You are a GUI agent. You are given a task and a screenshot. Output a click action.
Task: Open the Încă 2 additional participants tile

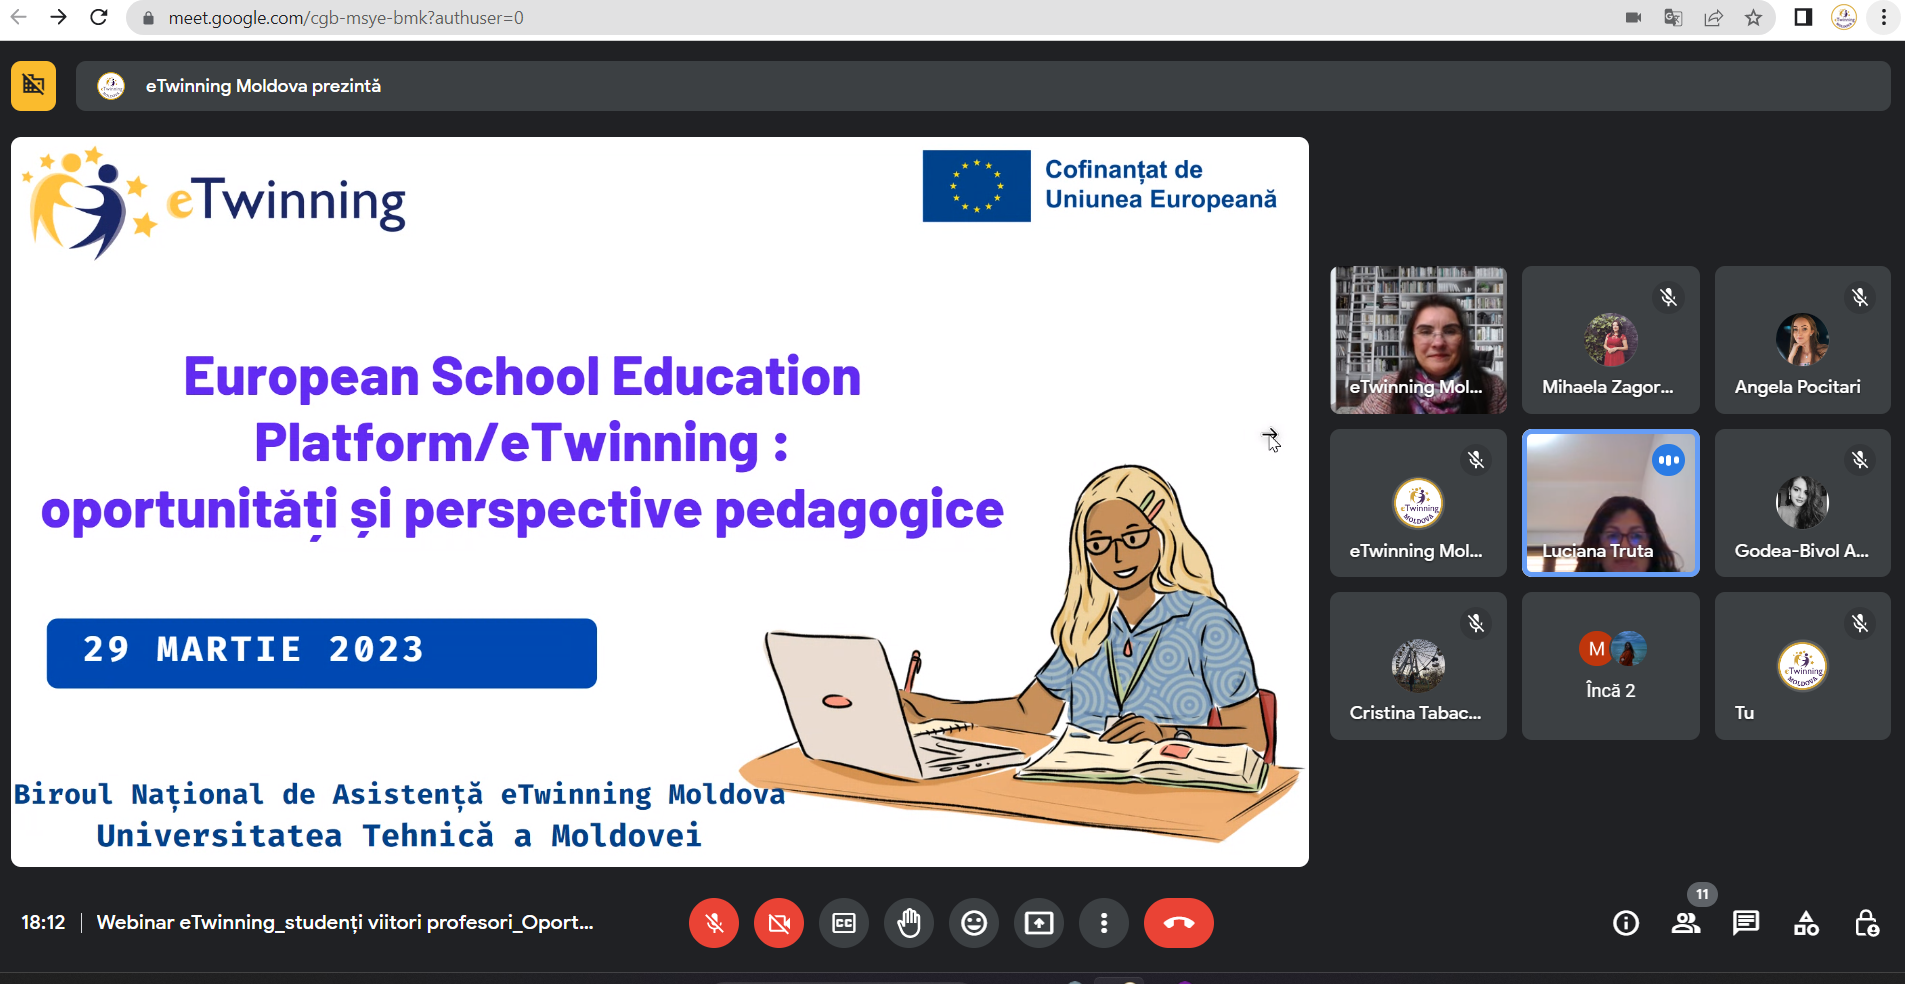coord(1610,666)
